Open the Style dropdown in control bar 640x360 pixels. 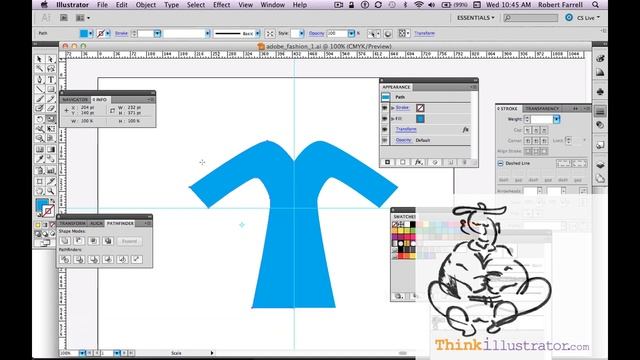tap(301, 33)
